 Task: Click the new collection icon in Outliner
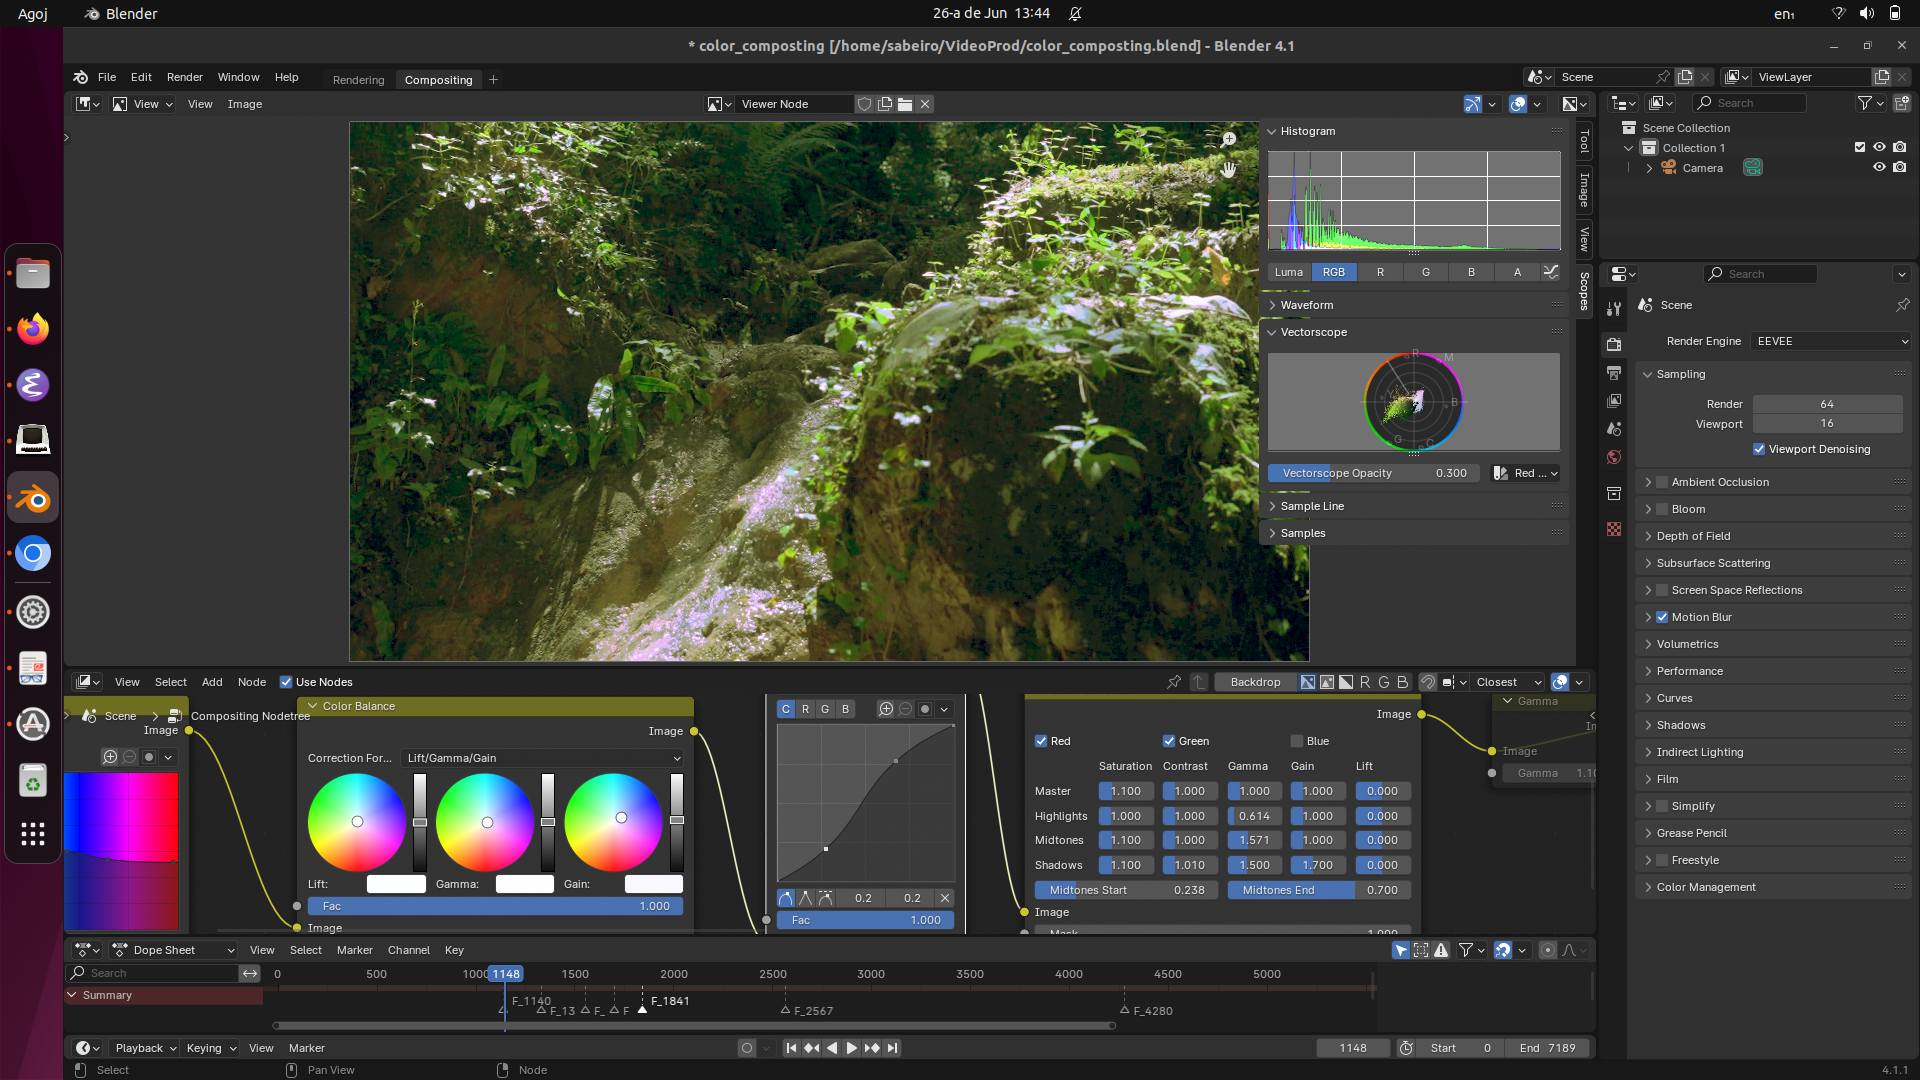click(1902, 103)
